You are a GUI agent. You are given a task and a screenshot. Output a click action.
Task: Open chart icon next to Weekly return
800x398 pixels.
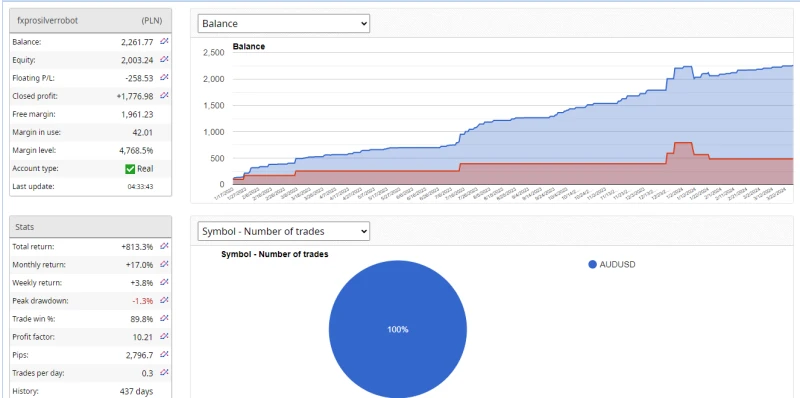click(164, 282)
